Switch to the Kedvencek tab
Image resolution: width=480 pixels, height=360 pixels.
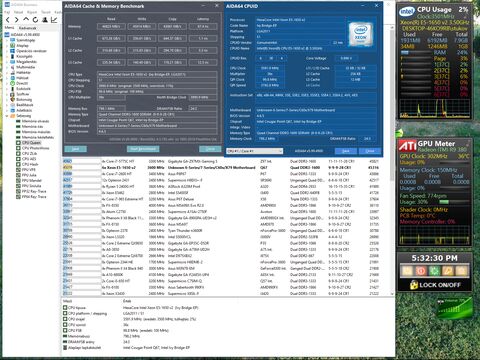27,28
